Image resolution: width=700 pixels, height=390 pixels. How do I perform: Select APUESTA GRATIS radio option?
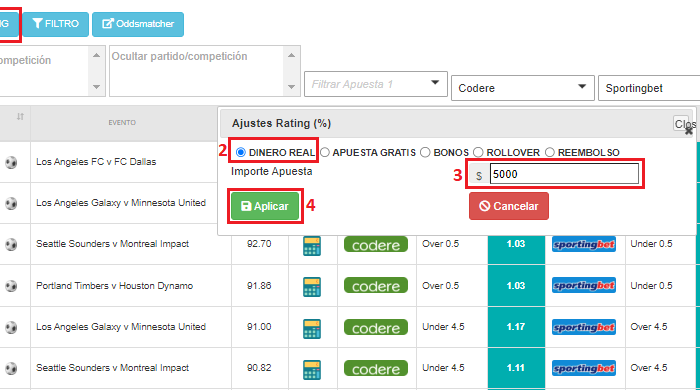click(325, 153)
